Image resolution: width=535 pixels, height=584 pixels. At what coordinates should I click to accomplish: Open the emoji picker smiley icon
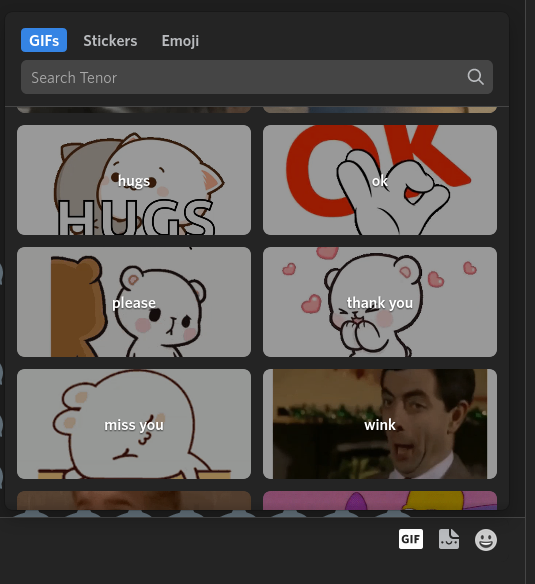486,540
